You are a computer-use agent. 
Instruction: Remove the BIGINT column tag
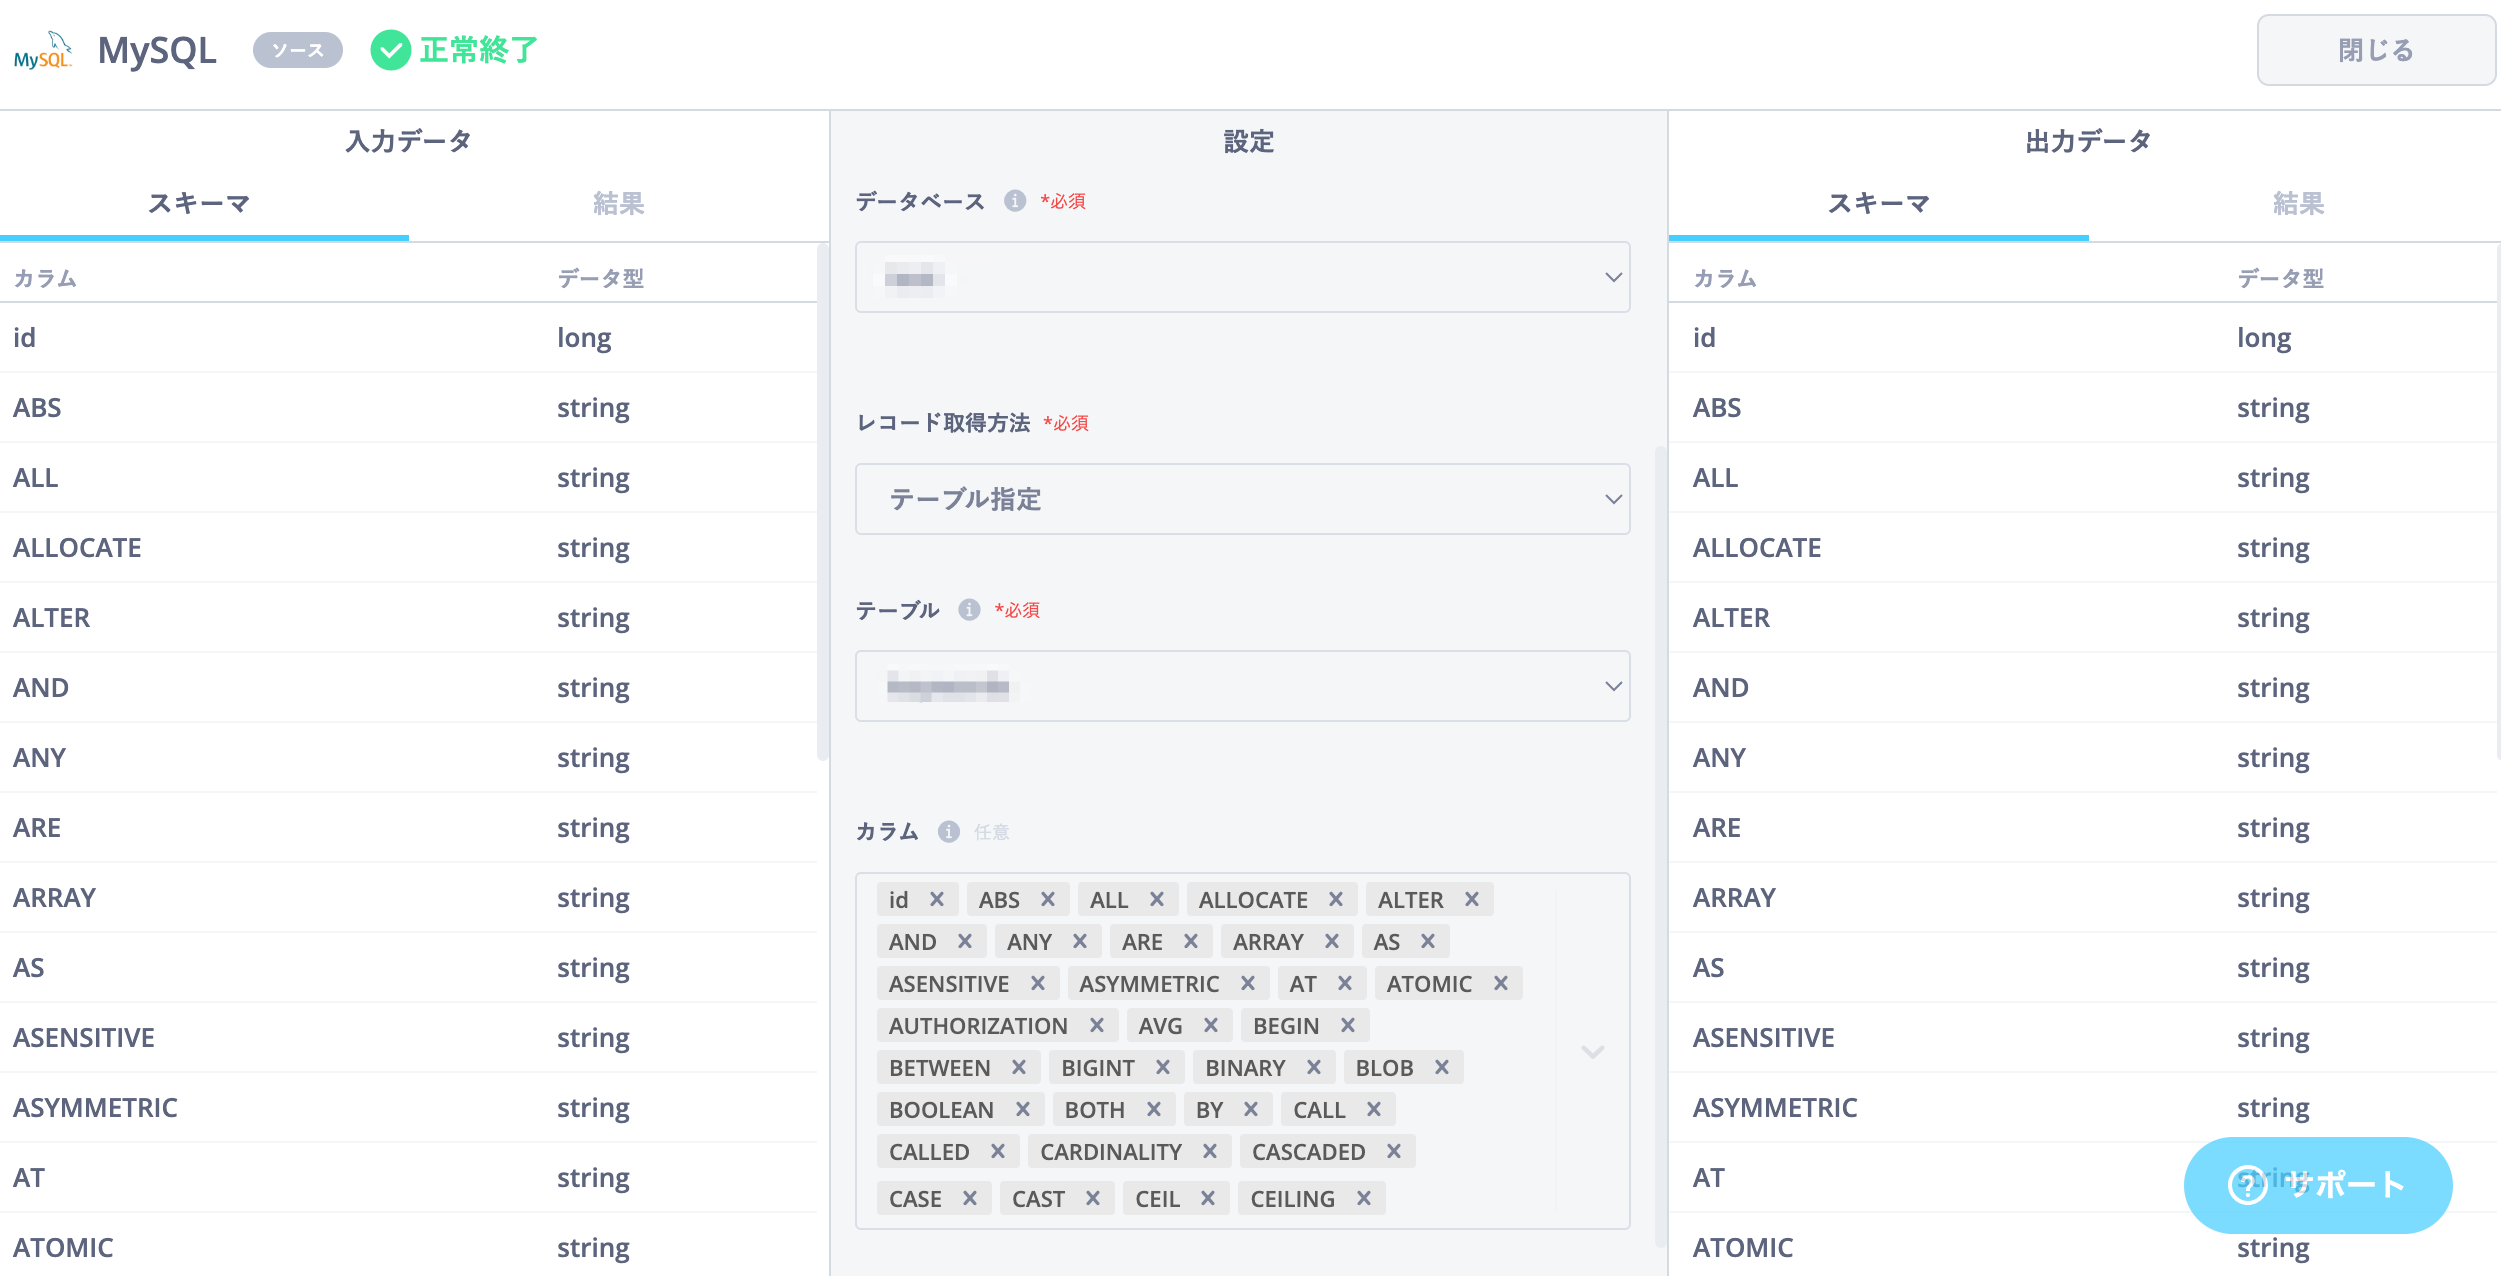pos(1163,1067)
